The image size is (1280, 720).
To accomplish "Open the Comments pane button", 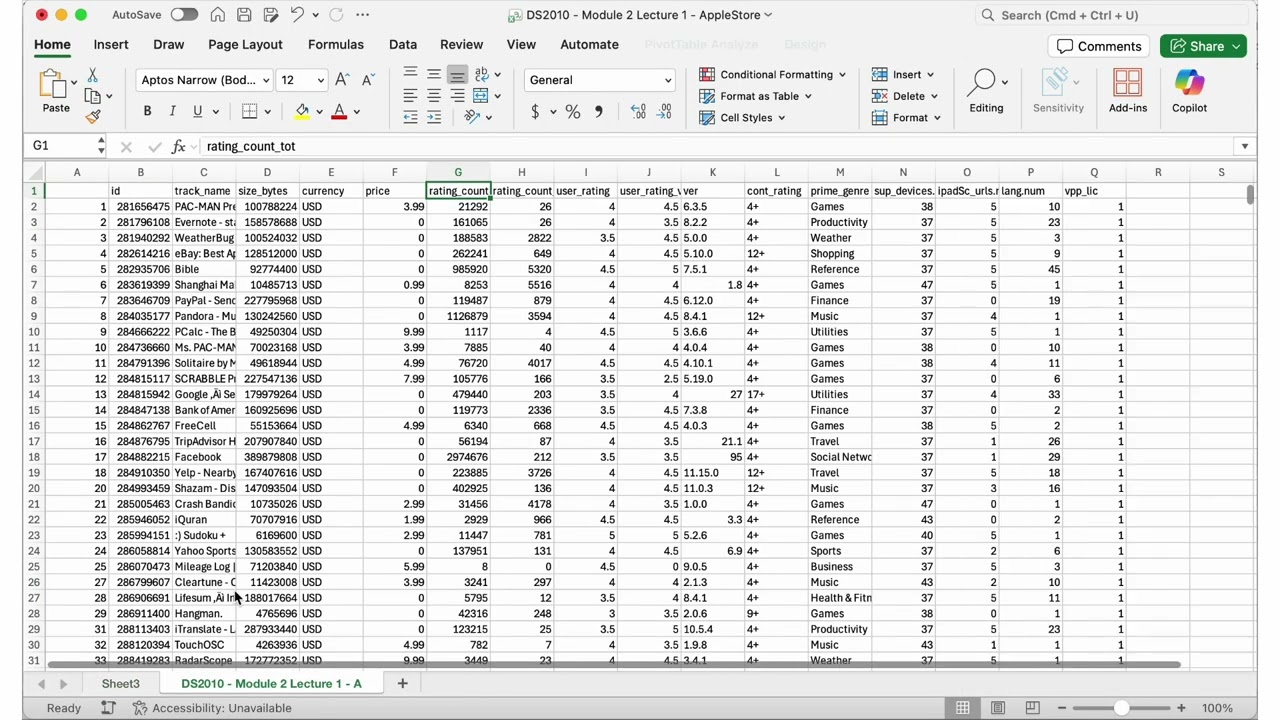I will coord(1098,46).
